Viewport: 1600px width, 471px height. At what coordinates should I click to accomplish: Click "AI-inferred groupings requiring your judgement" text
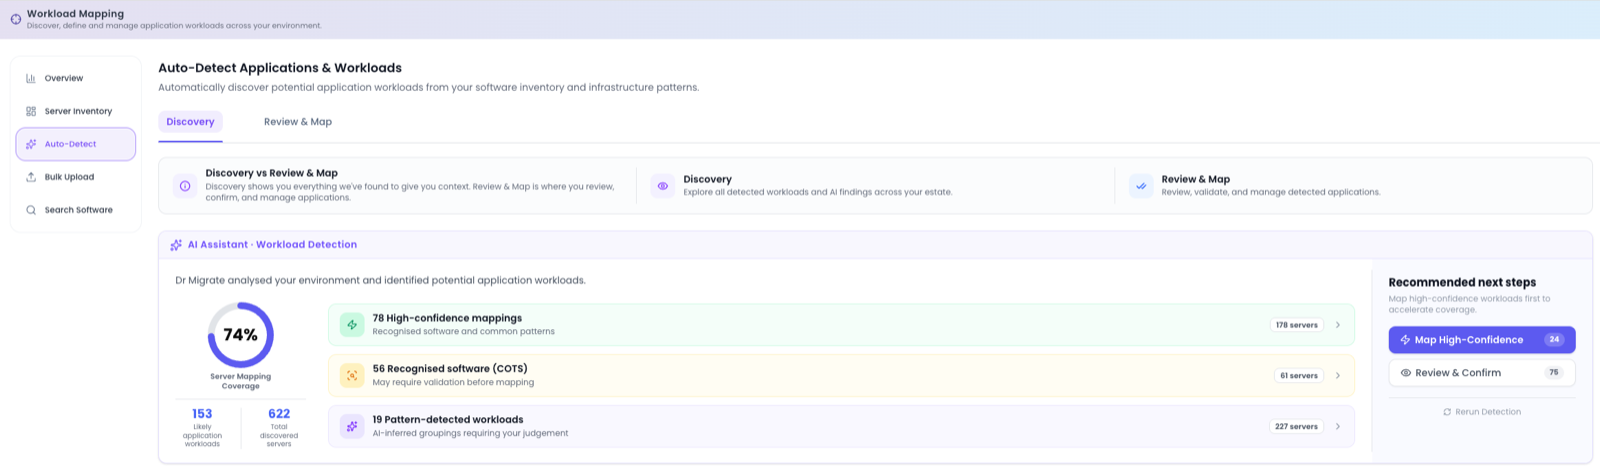[470, 433]
